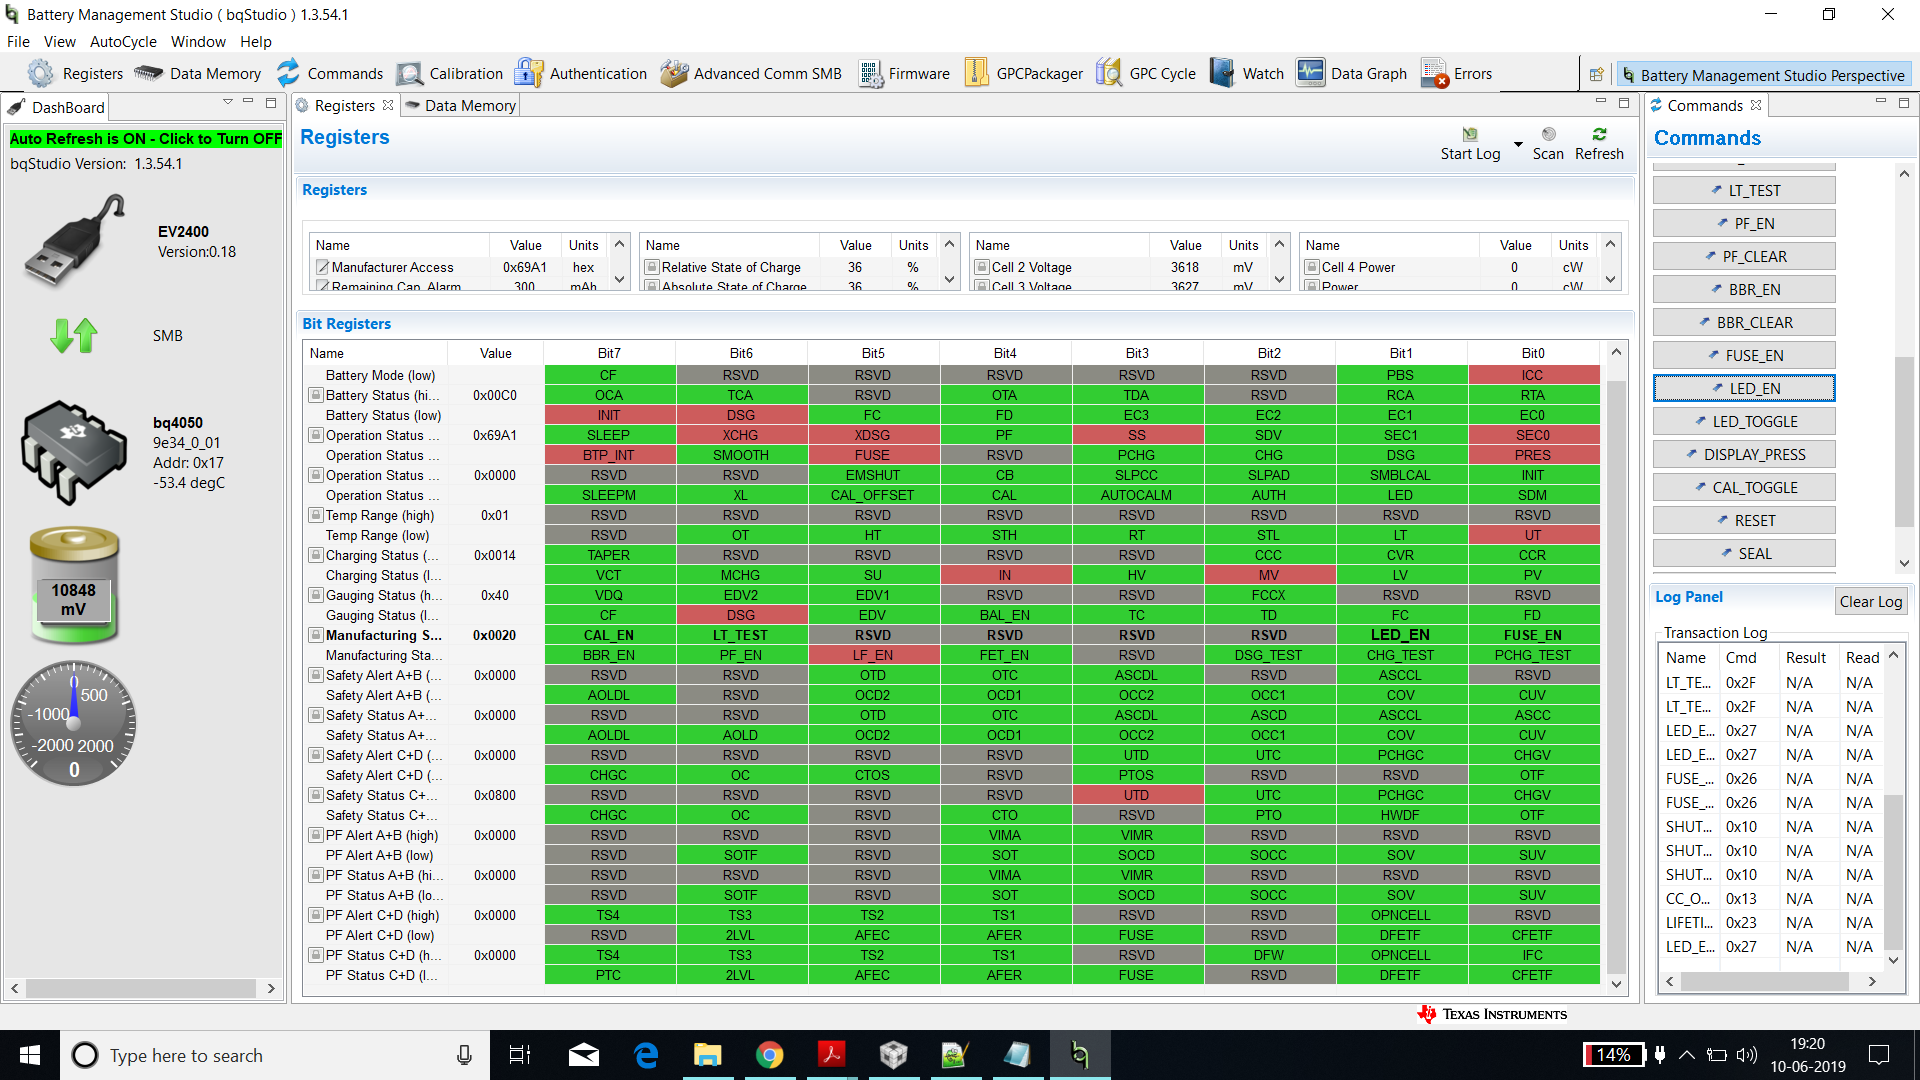
Task: Launch the GPCPackager tool
Action: [1024, 74]
